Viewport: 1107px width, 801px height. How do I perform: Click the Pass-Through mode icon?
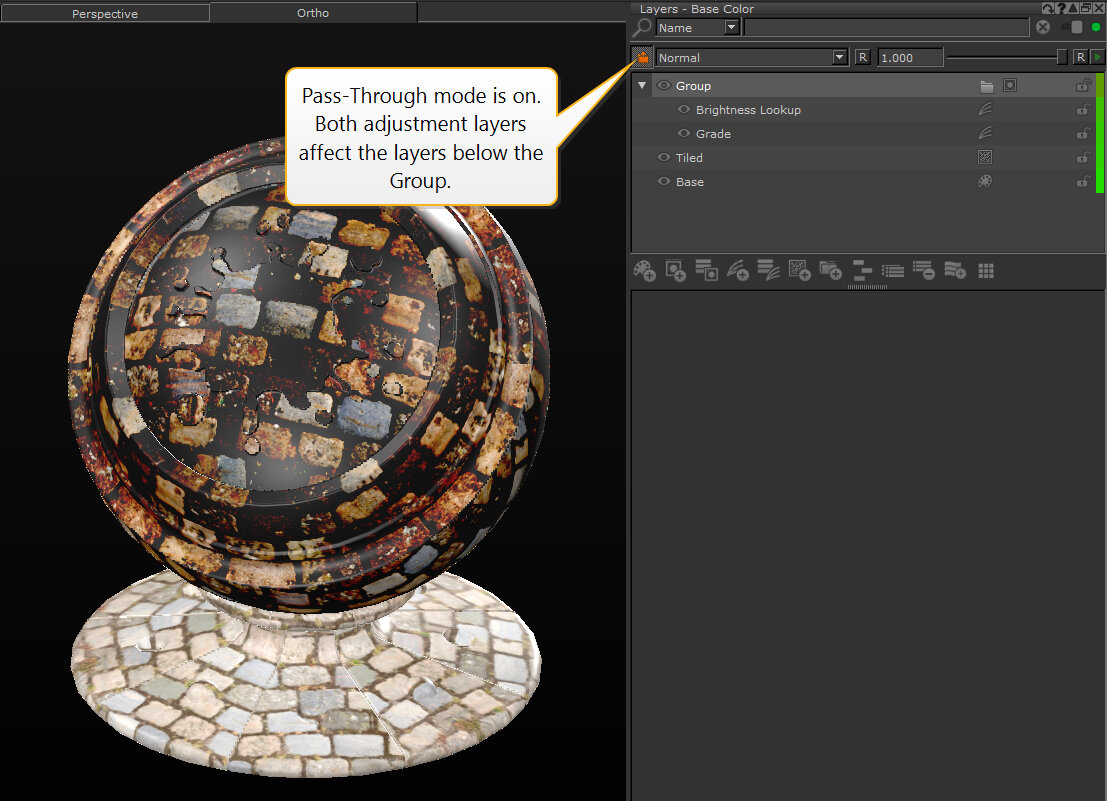(x=642, y=58)
